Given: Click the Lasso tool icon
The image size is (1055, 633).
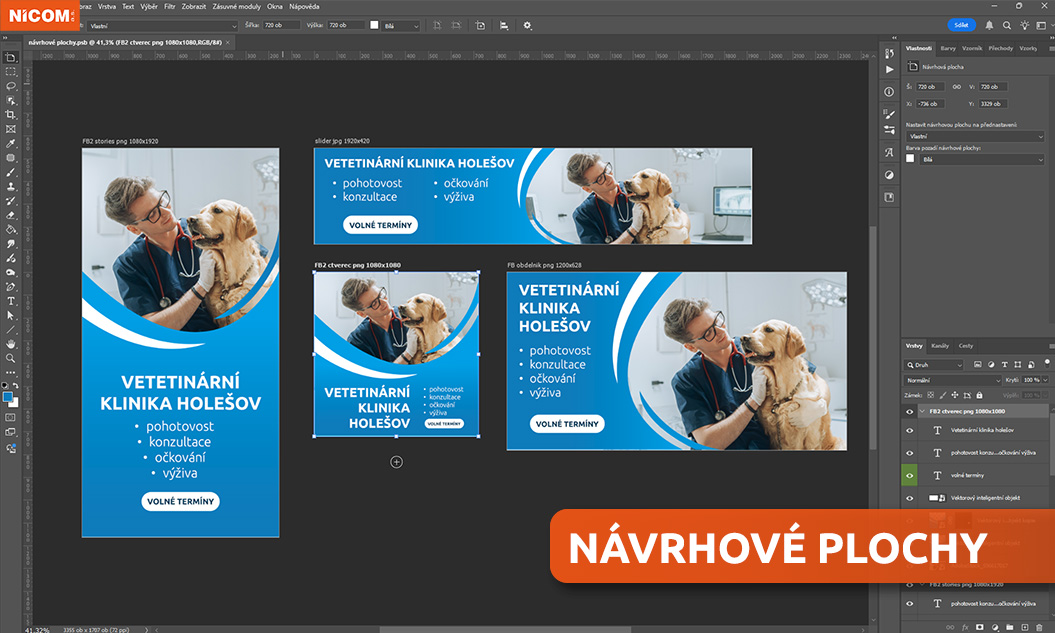Looking at the screenshot, I should (x=11, y=86).
